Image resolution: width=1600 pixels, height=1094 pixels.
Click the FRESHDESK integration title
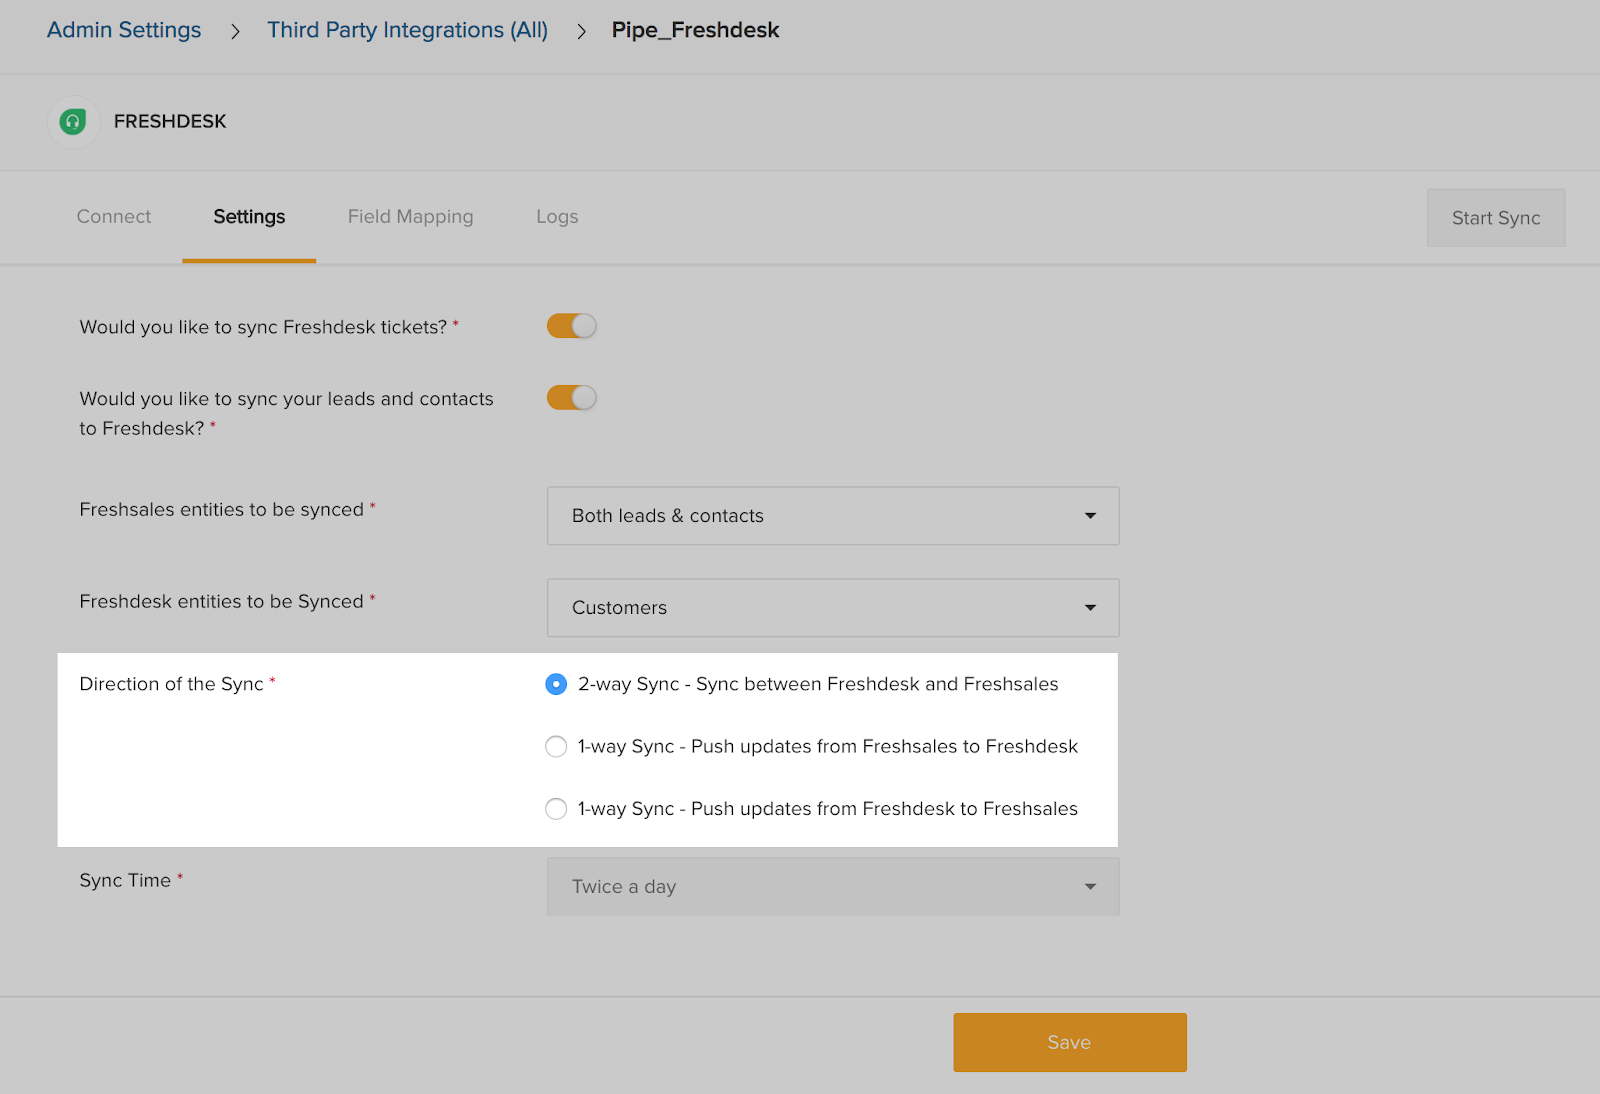tap(170, 121)
